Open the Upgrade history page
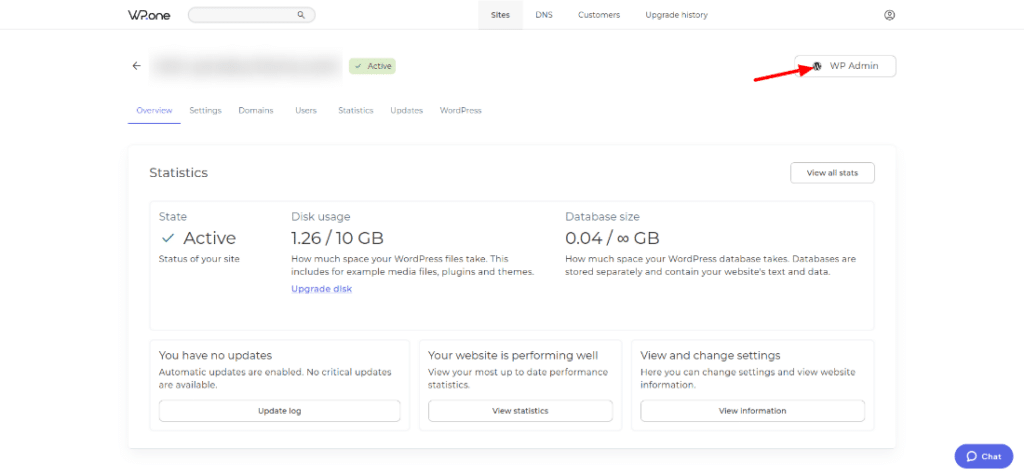Image resolution: width=1024 pixels, height=476 pixels. click(x=676, y=15)
